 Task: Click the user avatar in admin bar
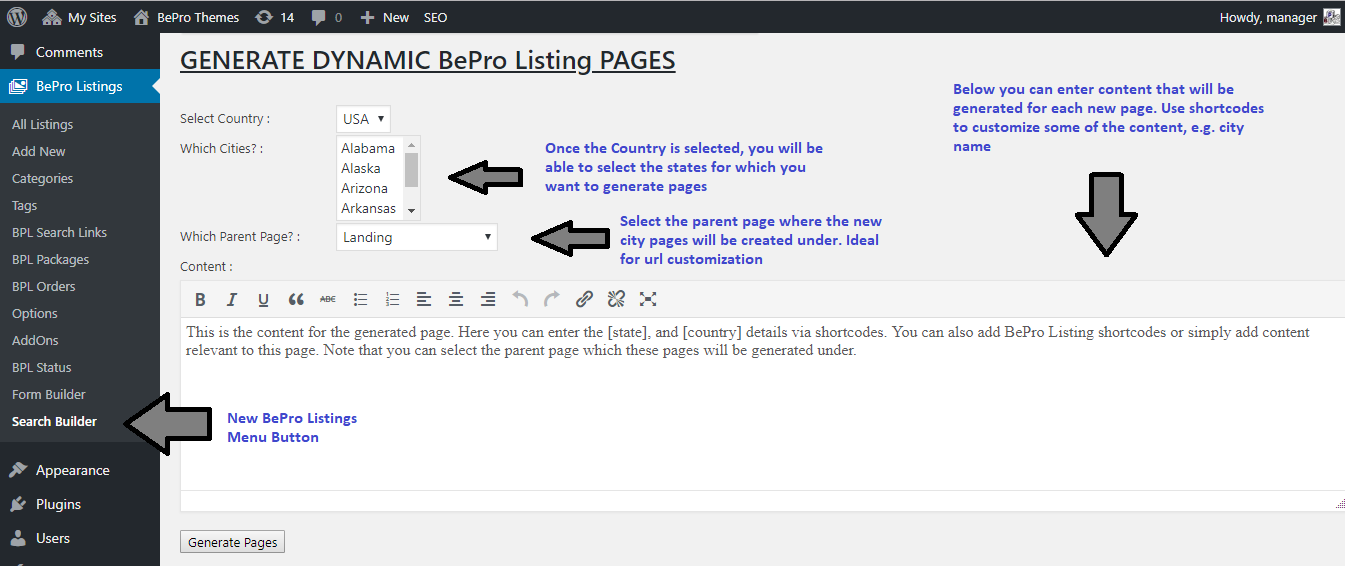tap(1331, 17)
